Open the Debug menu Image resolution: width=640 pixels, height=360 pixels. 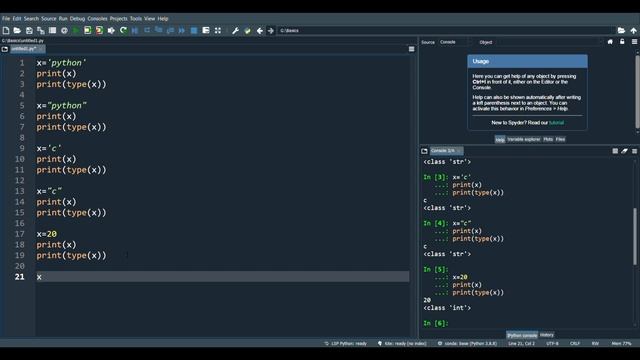tap(77, 19)
